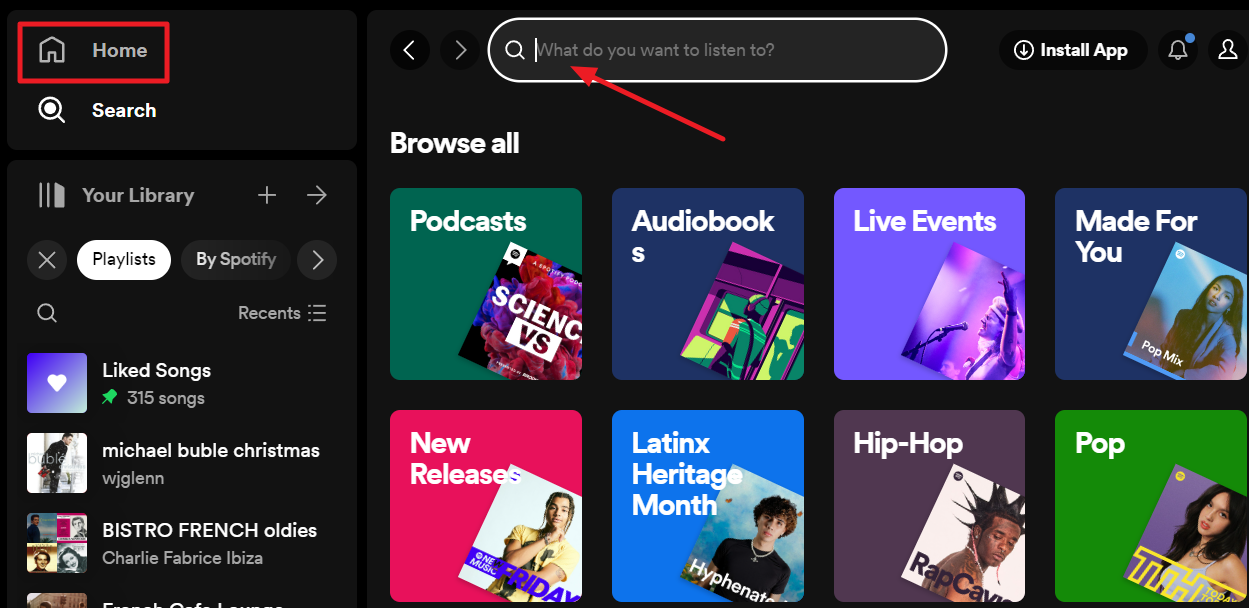This screenshot has height=608, width=1249.
Task: Clear library filters with X button
Action: (x=47, y=260)
